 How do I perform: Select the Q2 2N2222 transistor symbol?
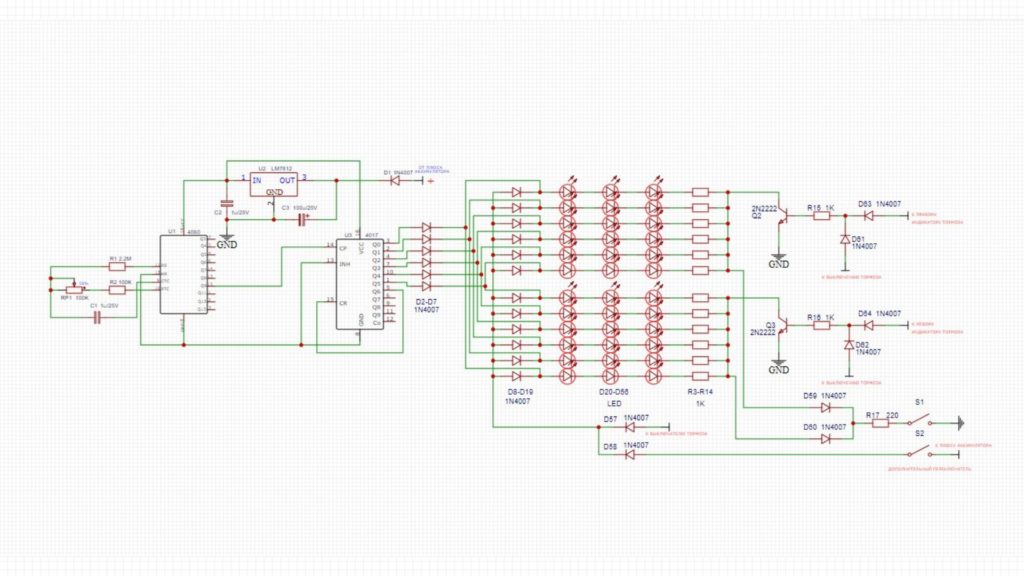click(x=782, y=216)
